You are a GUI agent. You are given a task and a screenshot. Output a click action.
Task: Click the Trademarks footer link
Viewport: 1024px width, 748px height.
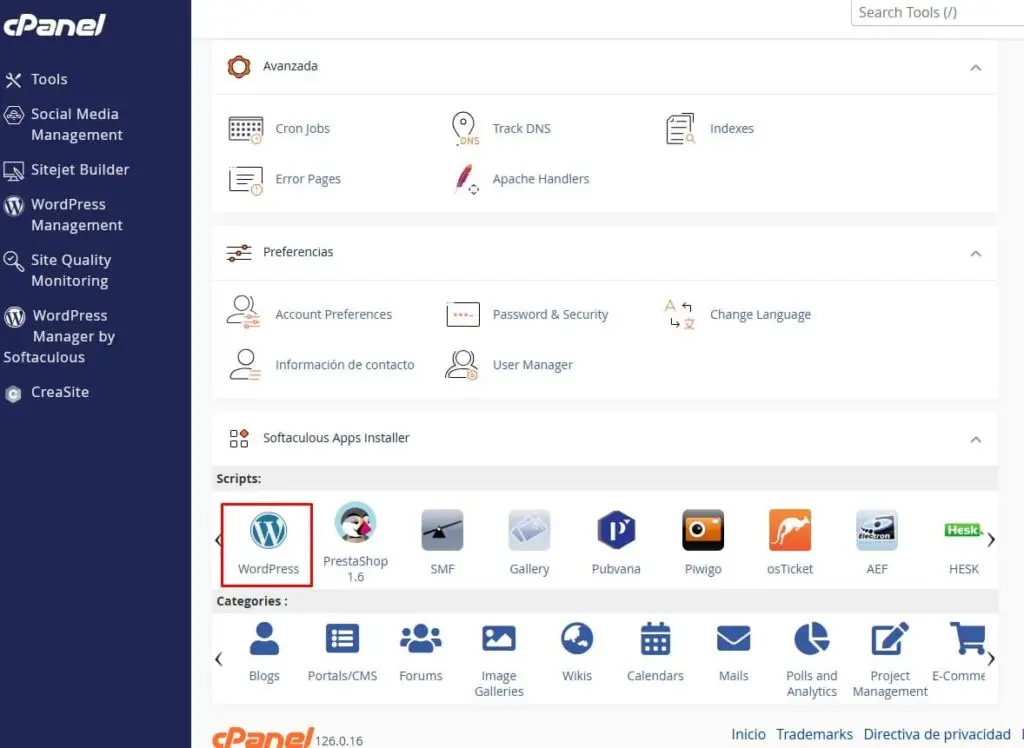pyautogui.click(x=814, y=734)
